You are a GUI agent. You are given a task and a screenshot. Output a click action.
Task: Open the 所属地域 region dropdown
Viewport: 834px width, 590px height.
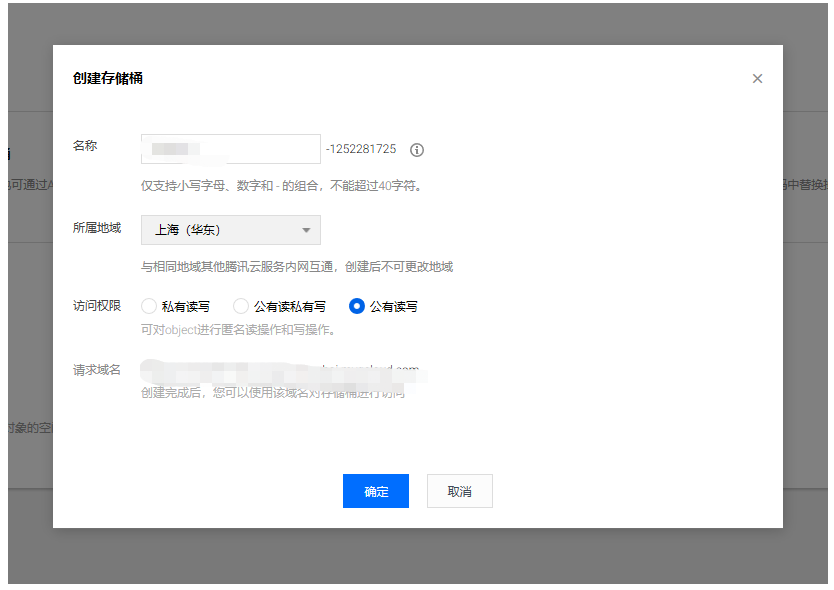(231, 230)
